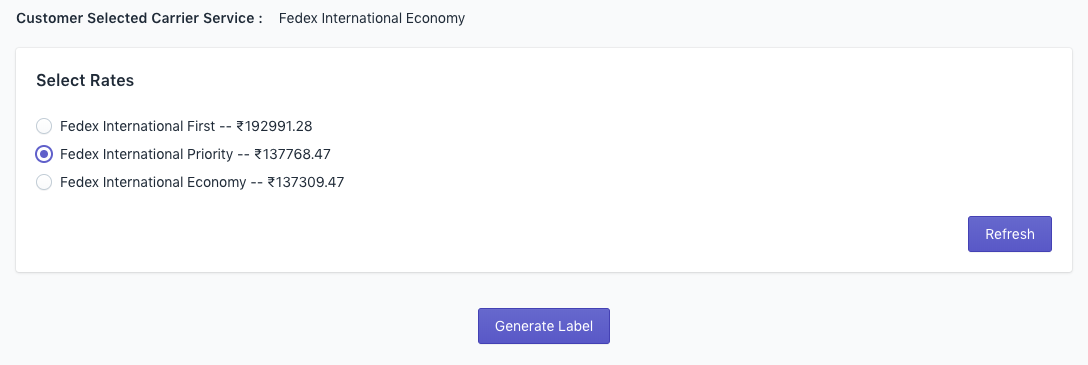Click the dashes before the ₹137768.47 rate
Image resolution: width=1088 pixels, height=365 pixels.
pyautogui.click(x=244, y=155)
